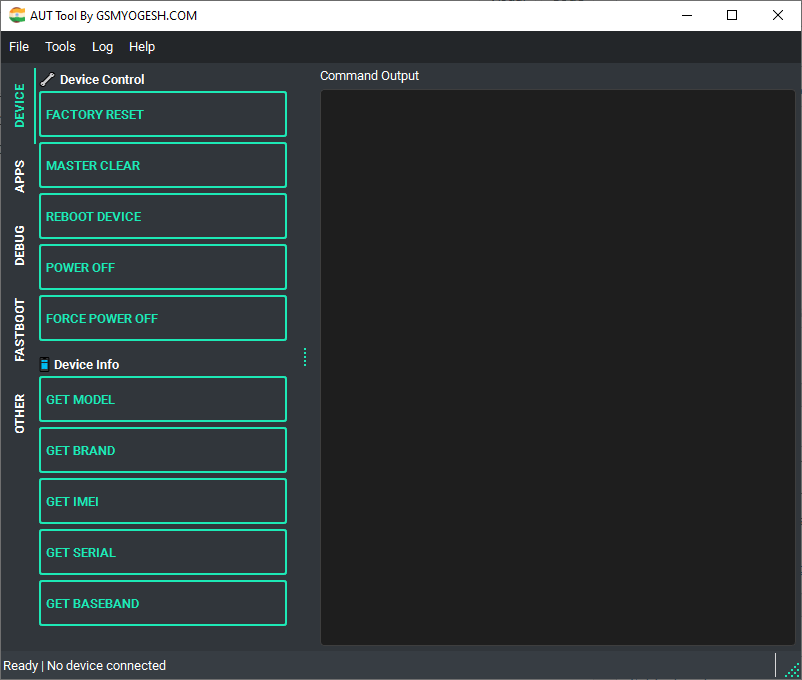Switch to the DEVICE sidebar tab

(19, 103)
